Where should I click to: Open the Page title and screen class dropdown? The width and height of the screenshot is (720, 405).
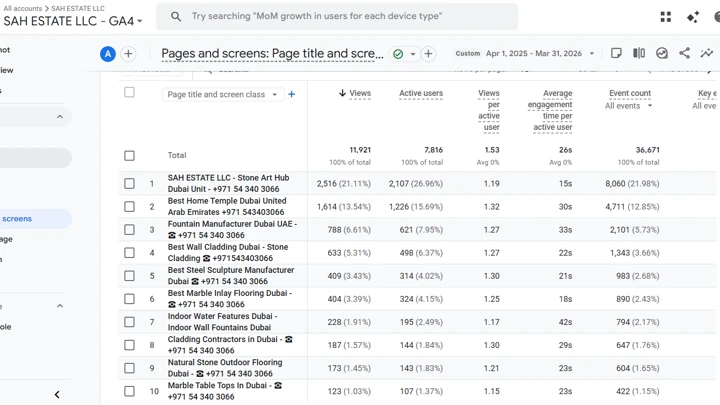click(223, 95)
